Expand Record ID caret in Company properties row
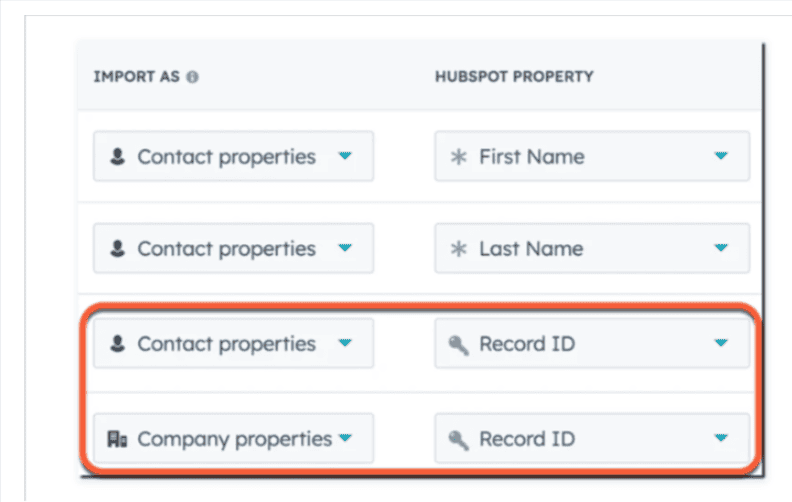Image resolution: width=792 pixels, height=502 pixels. 721,438
